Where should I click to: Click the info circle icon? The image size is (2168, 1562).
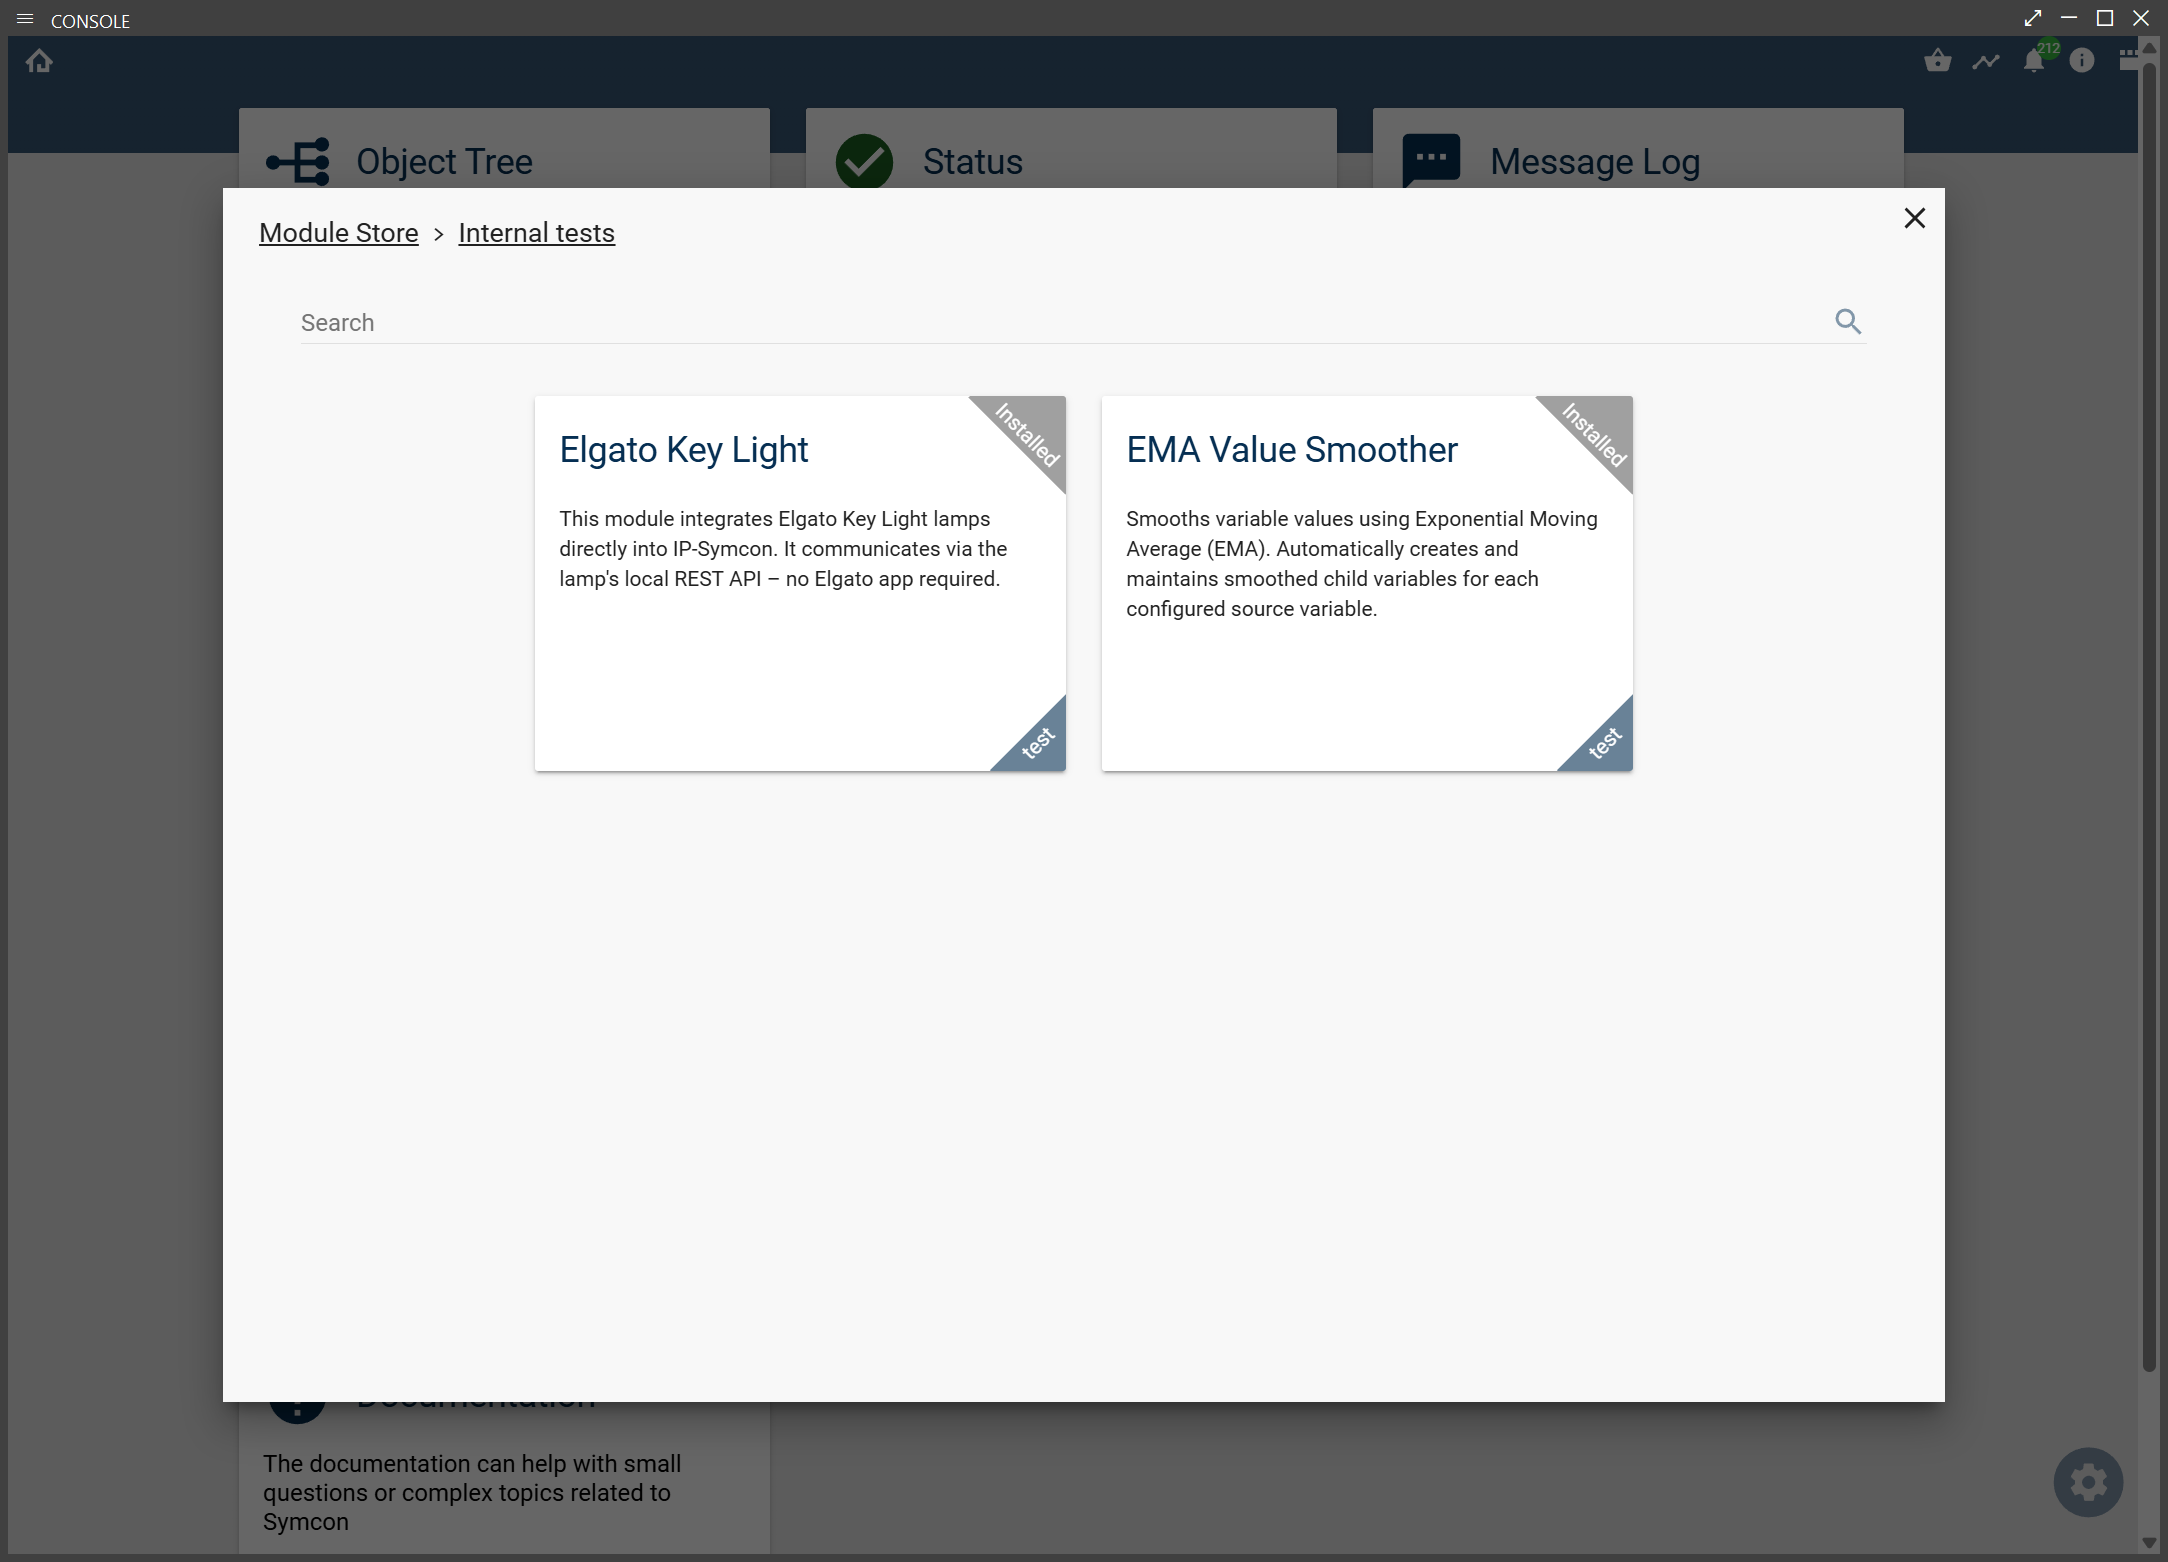click(2081, 61)
